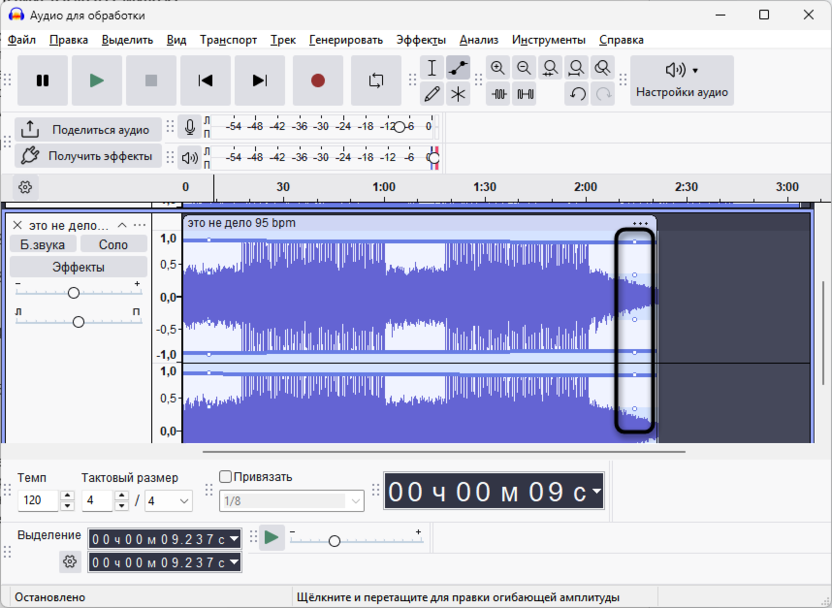Screen dimensions: 832x608
Task: Select the Multi-tool asterisk icon
Action: click(458, 94)
